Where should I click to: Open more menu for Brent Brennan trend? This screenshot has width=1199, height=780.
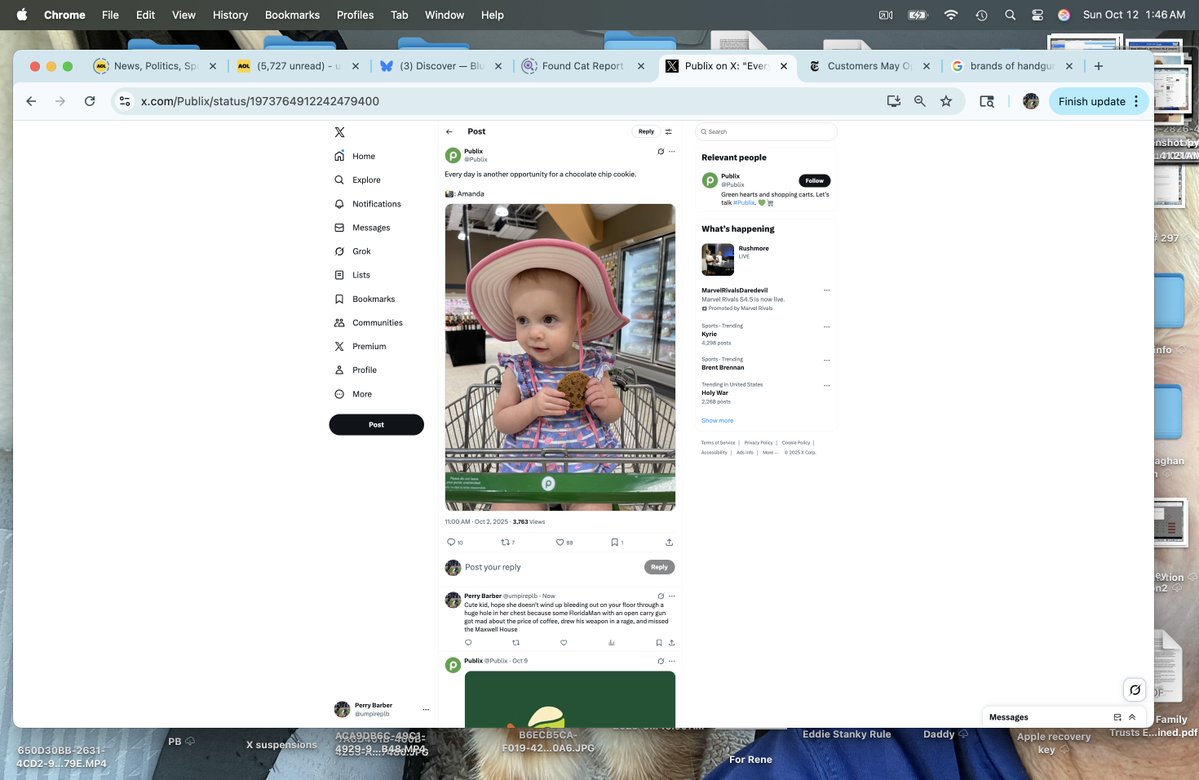tap(827, 360)
